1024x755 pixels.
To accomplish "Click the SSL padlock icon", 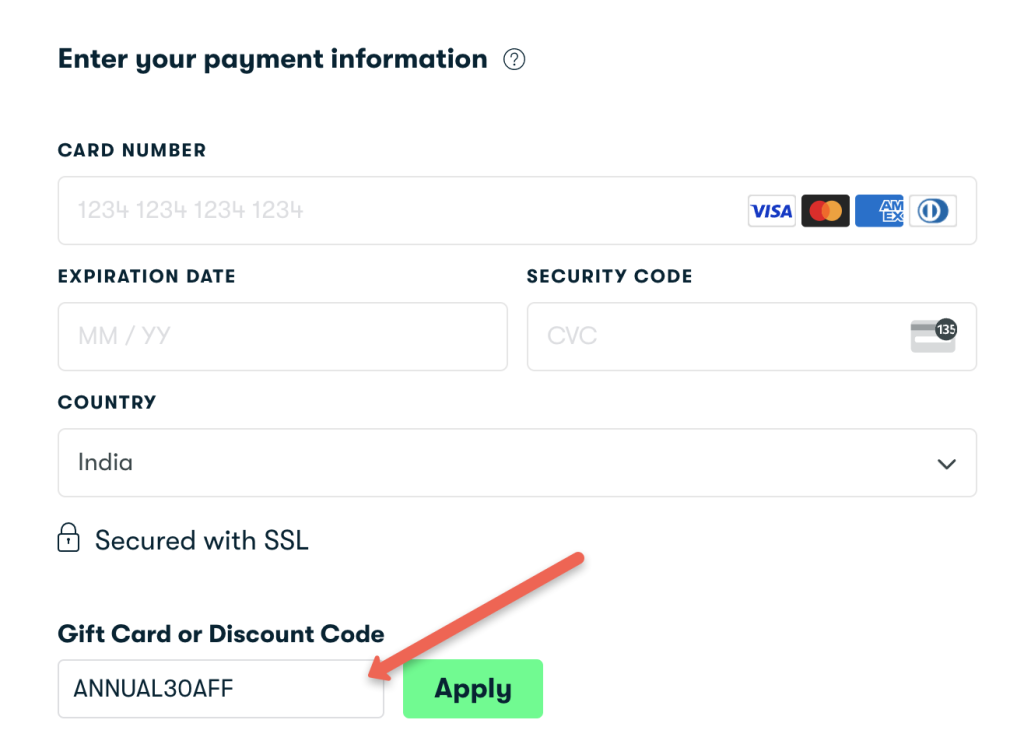I will (67, 539).
